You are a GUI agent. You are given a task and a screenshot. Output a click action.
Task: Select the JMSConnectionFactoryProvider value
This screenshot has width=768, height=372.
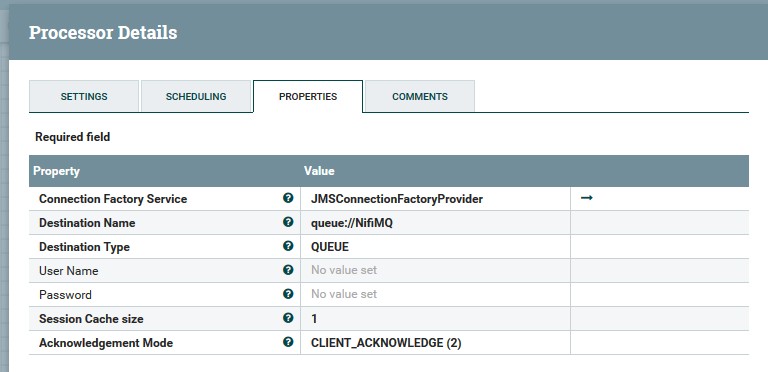(x=397, y=199)
